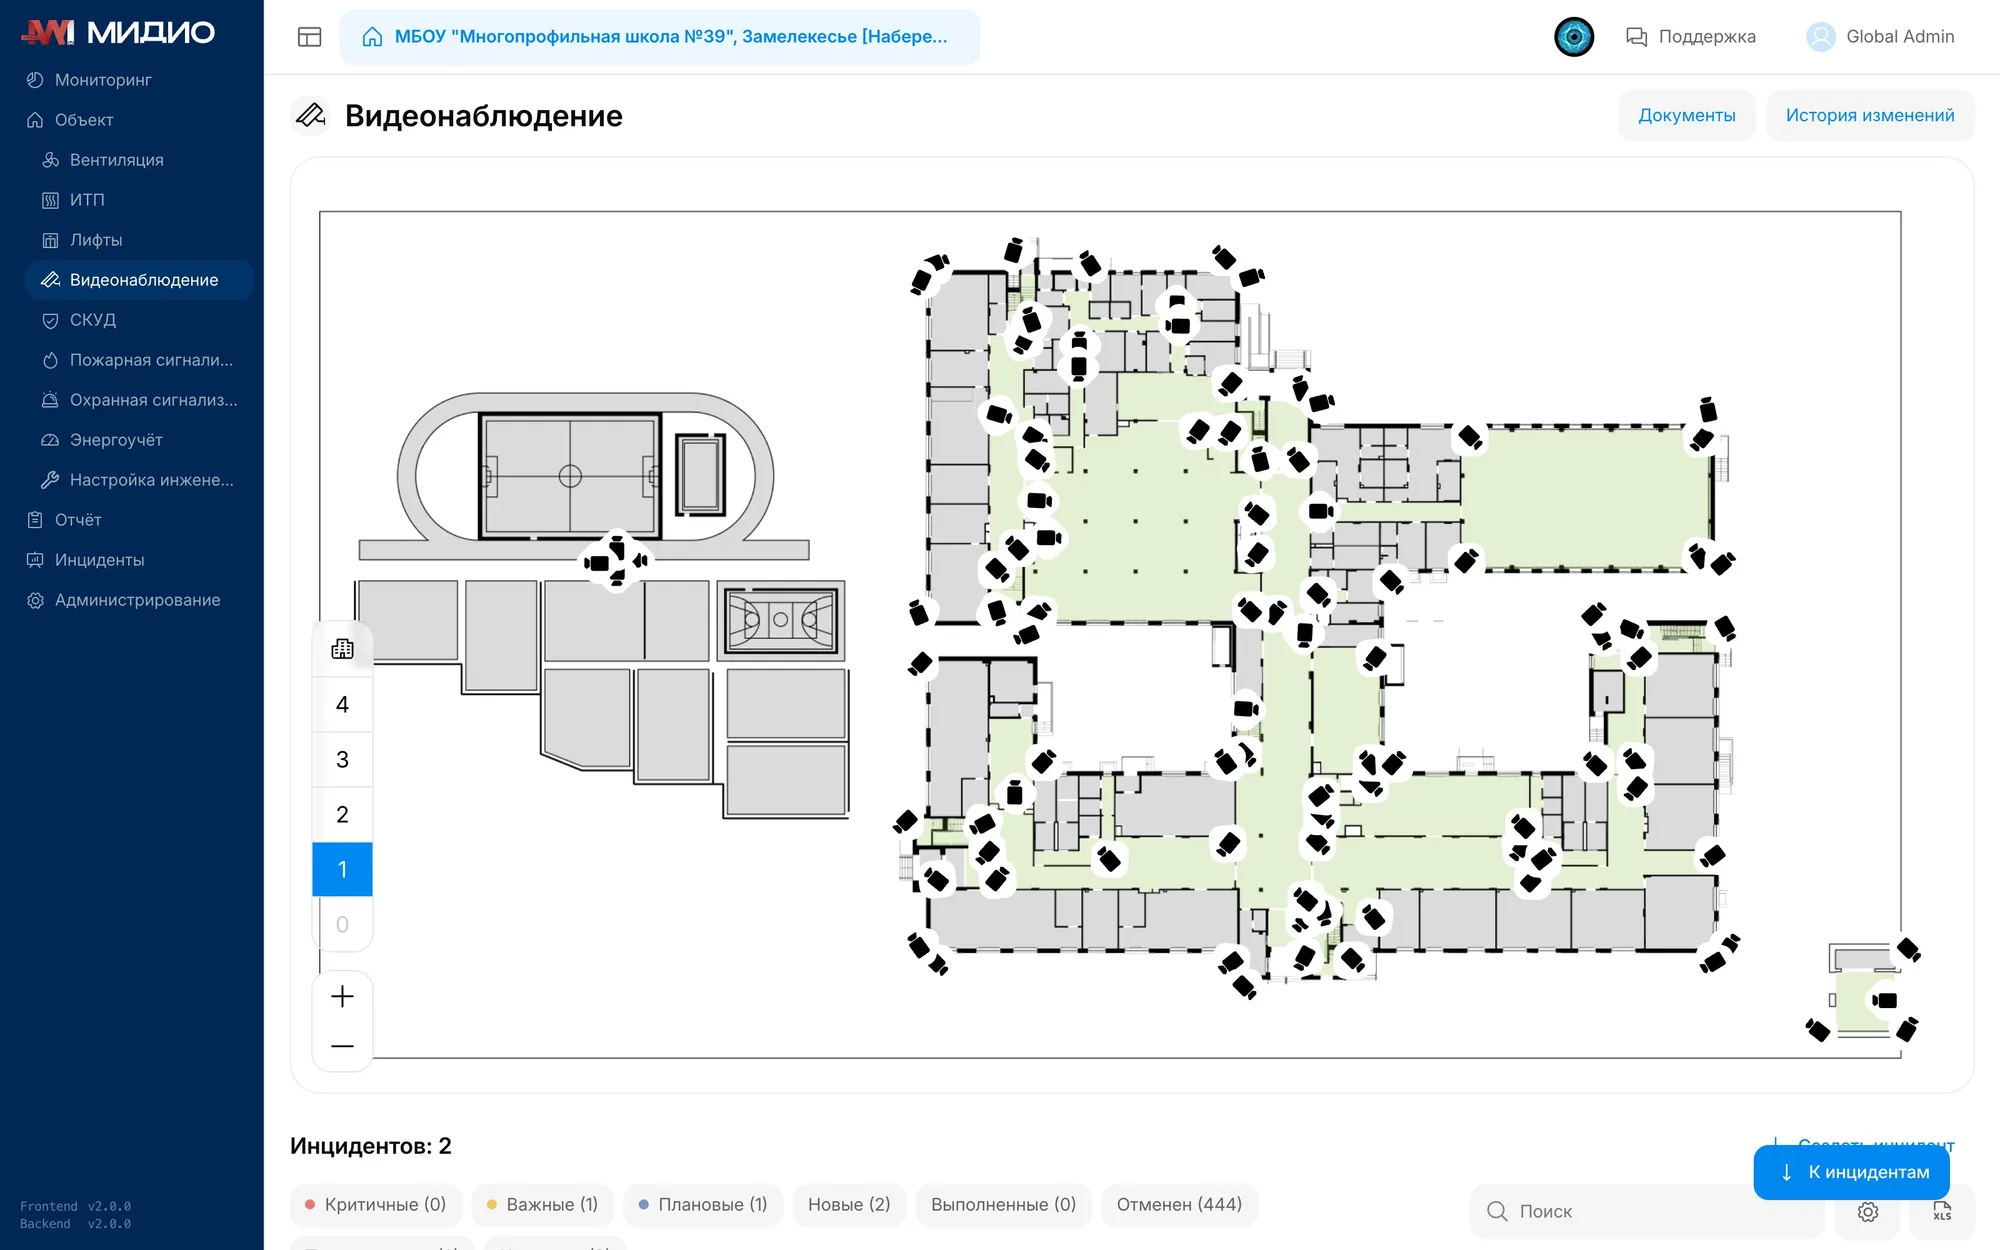Collapse the Объект sidebar section
This screenshot has height=1250, width=2000.
[84, 120]
